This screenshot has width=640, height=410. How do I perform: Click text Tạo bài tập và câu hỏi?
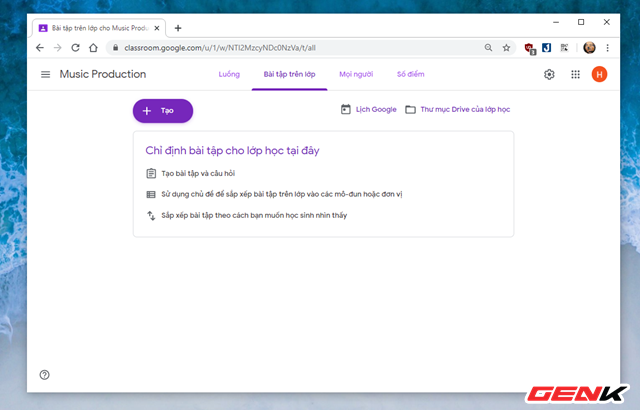click(198, 173)
